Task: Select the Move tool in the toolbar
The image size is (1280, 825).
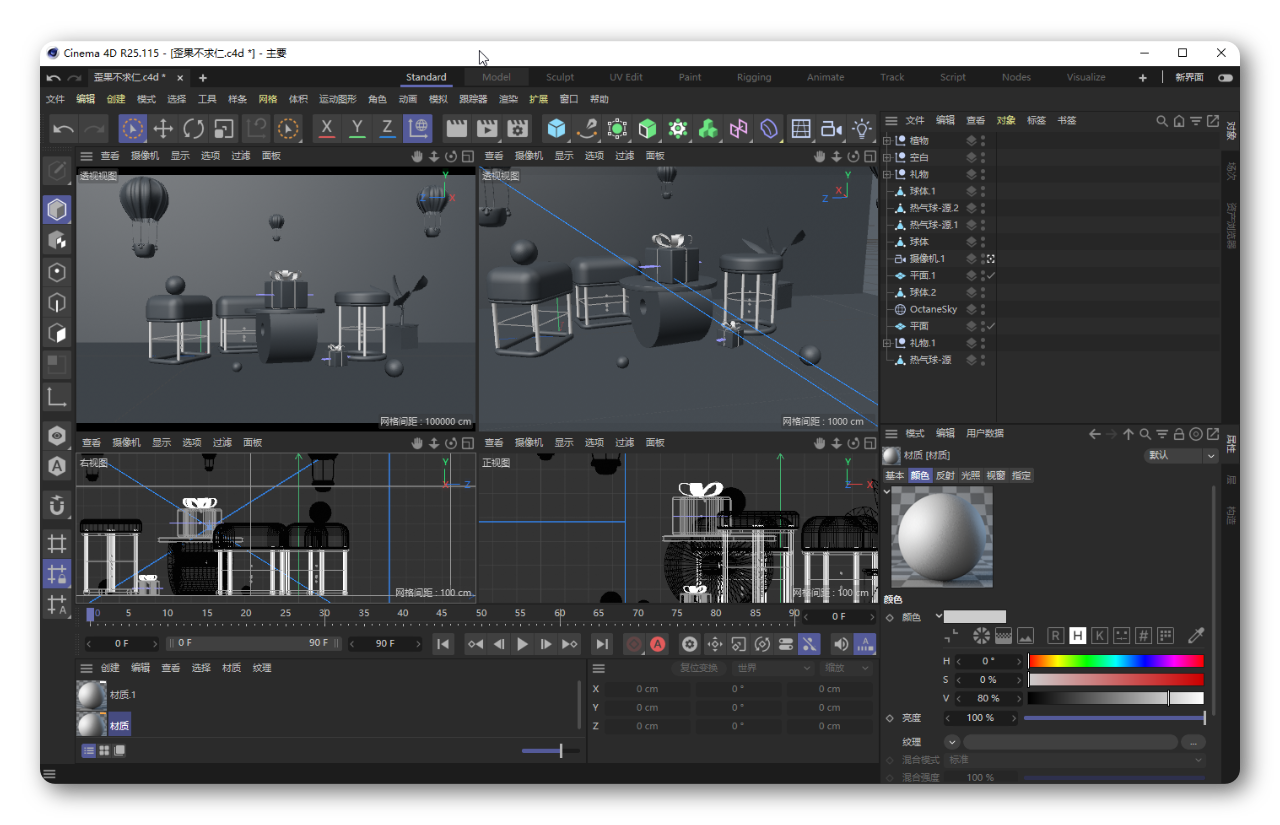Action: click(x=161, y=129)
